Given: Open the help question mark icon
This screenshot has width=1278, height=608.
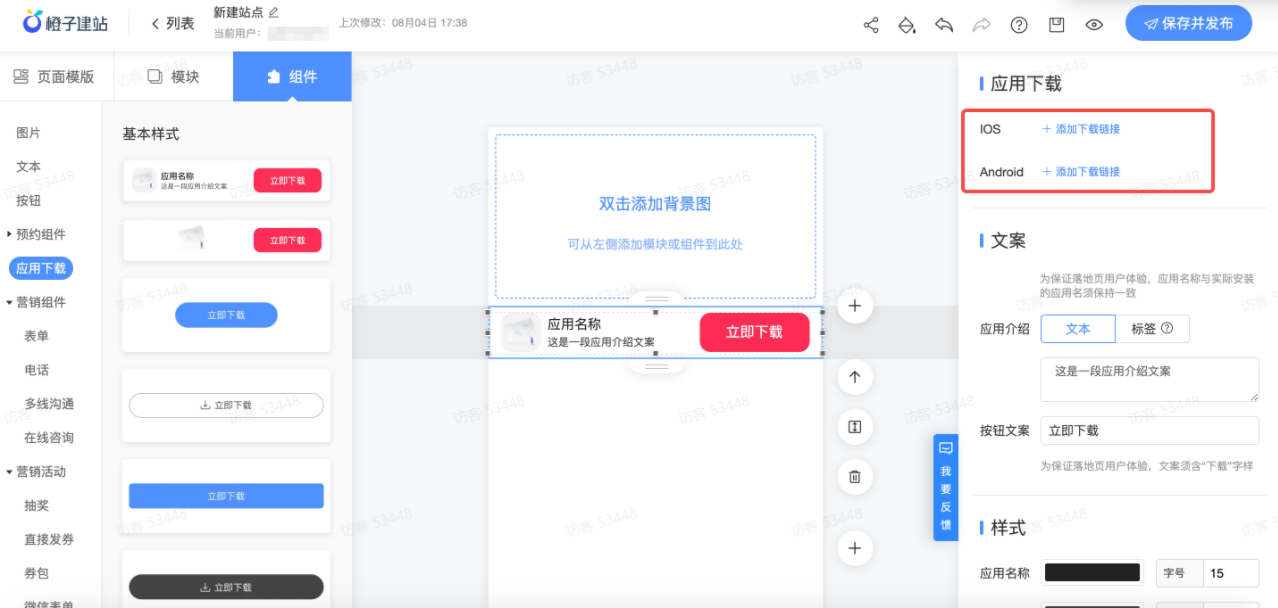Looking at the screenshot, I should point(1019,25).
